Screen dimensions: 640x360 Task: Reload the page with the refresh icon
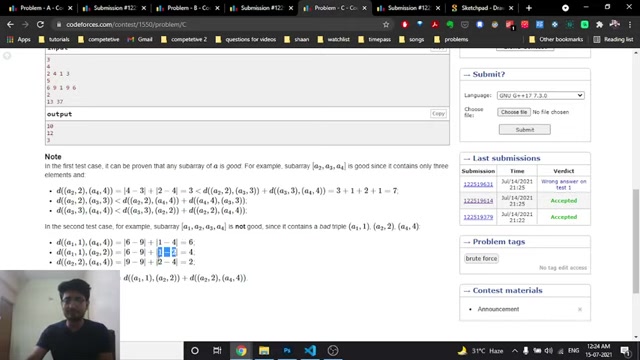(40, 24)
